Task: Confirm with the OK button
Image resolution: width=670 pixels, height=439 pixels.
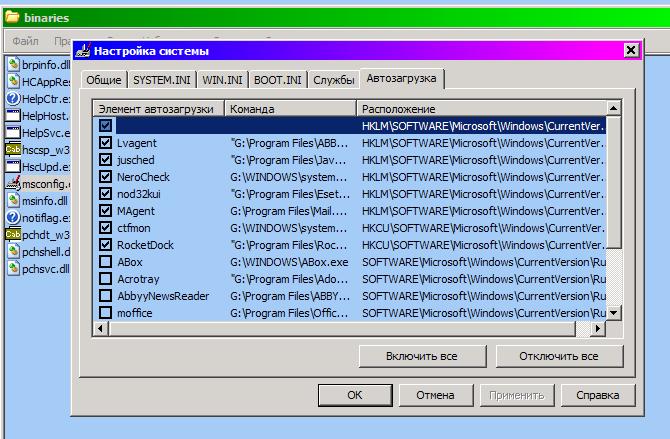Action: coord(355,395)
